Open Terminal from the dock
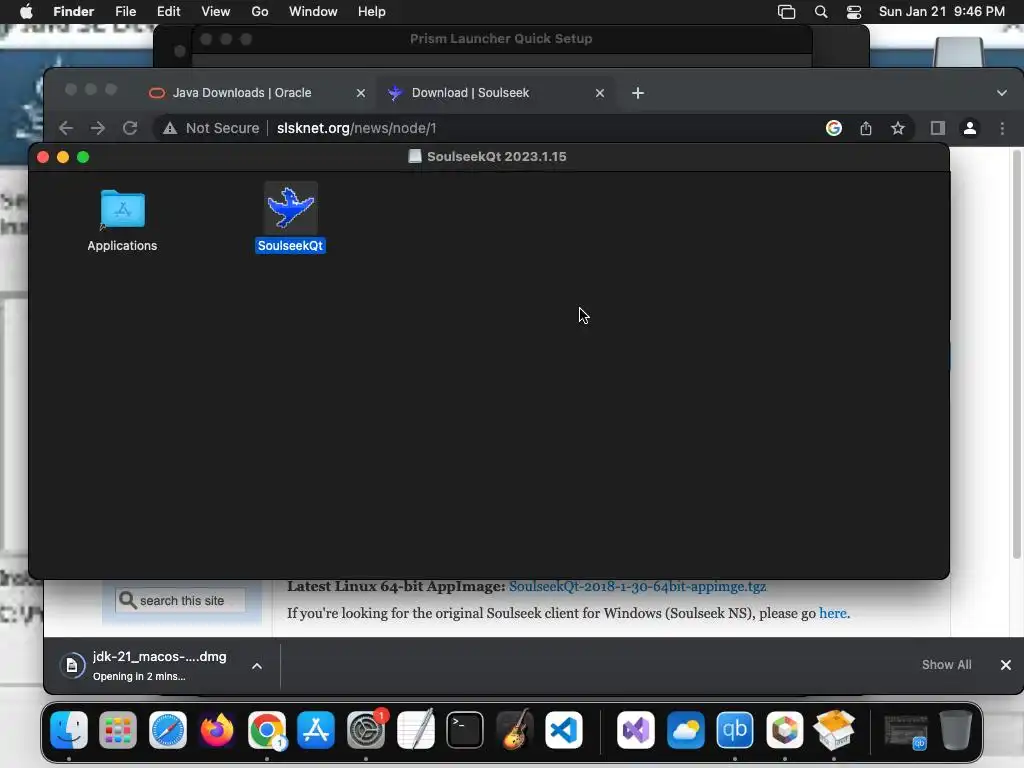The height and width of the screenshot is (768, 1024). (465, 730)
